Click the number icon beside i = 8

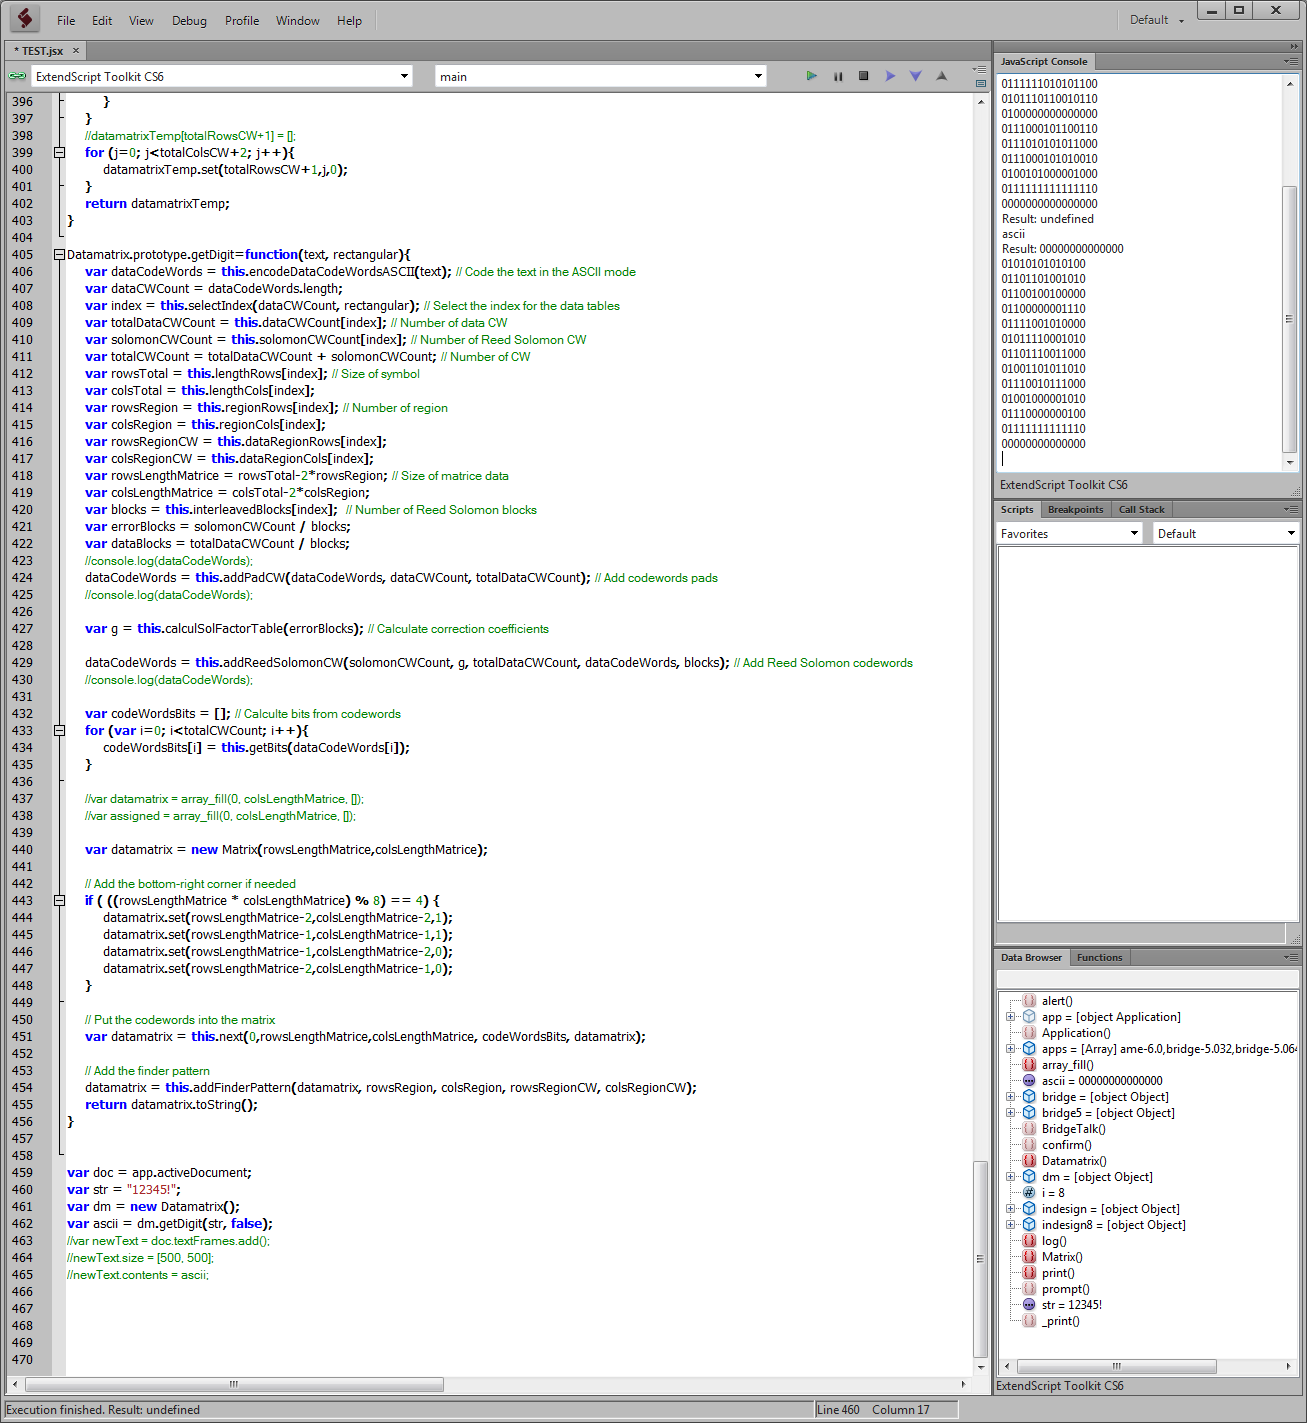pos(1029,1193)
